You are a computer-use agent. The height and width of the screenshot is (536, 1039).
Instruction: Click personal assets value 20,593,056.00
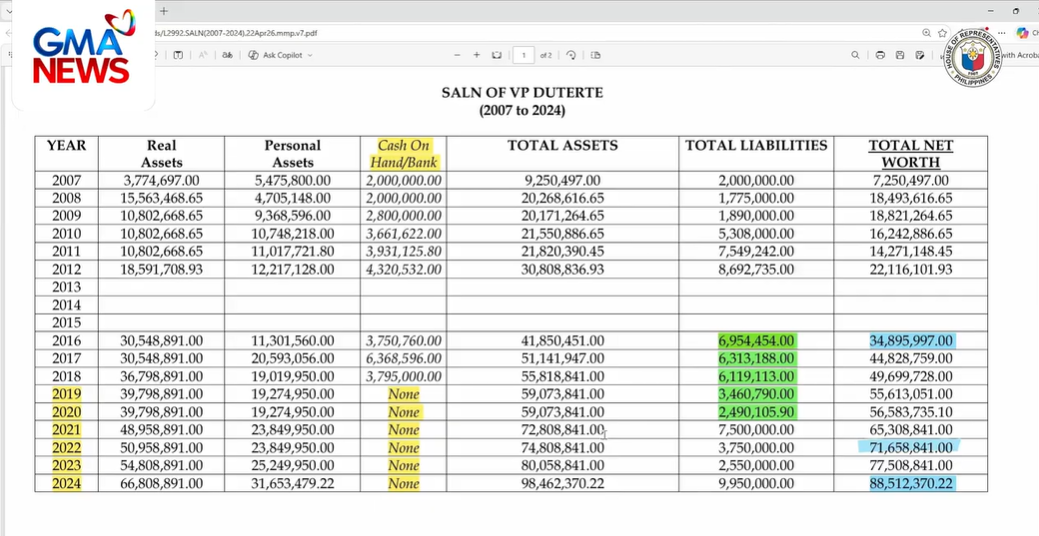tap(292, 358)
